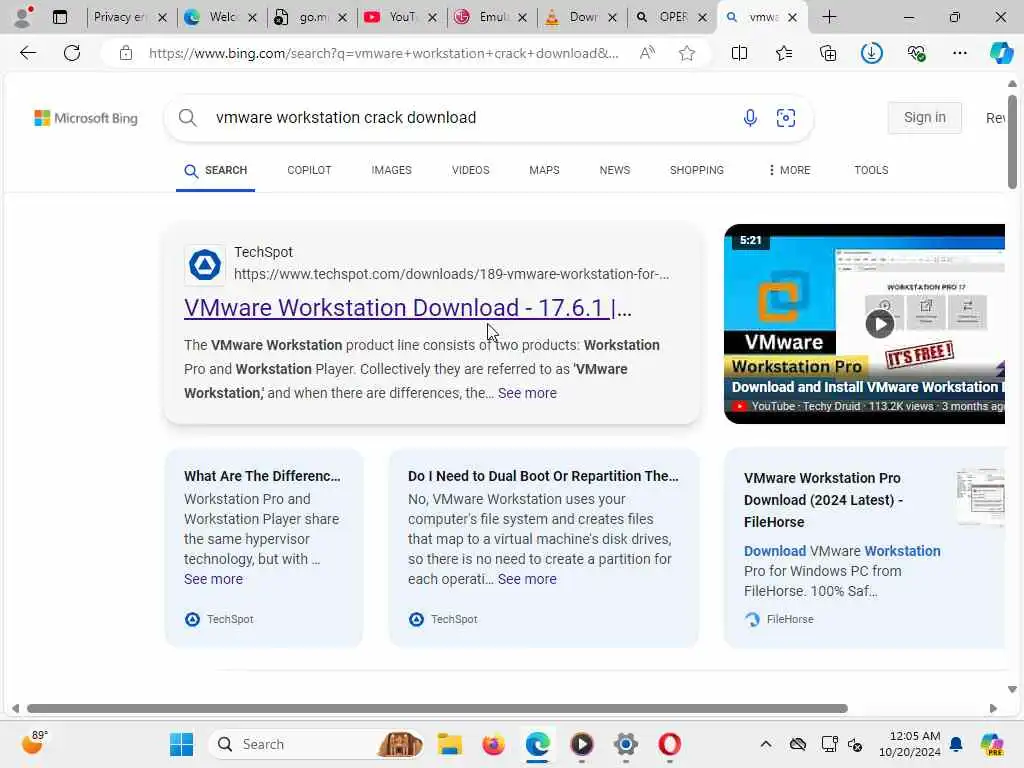Show the Downloads icon in toolbar

(872, 53)
